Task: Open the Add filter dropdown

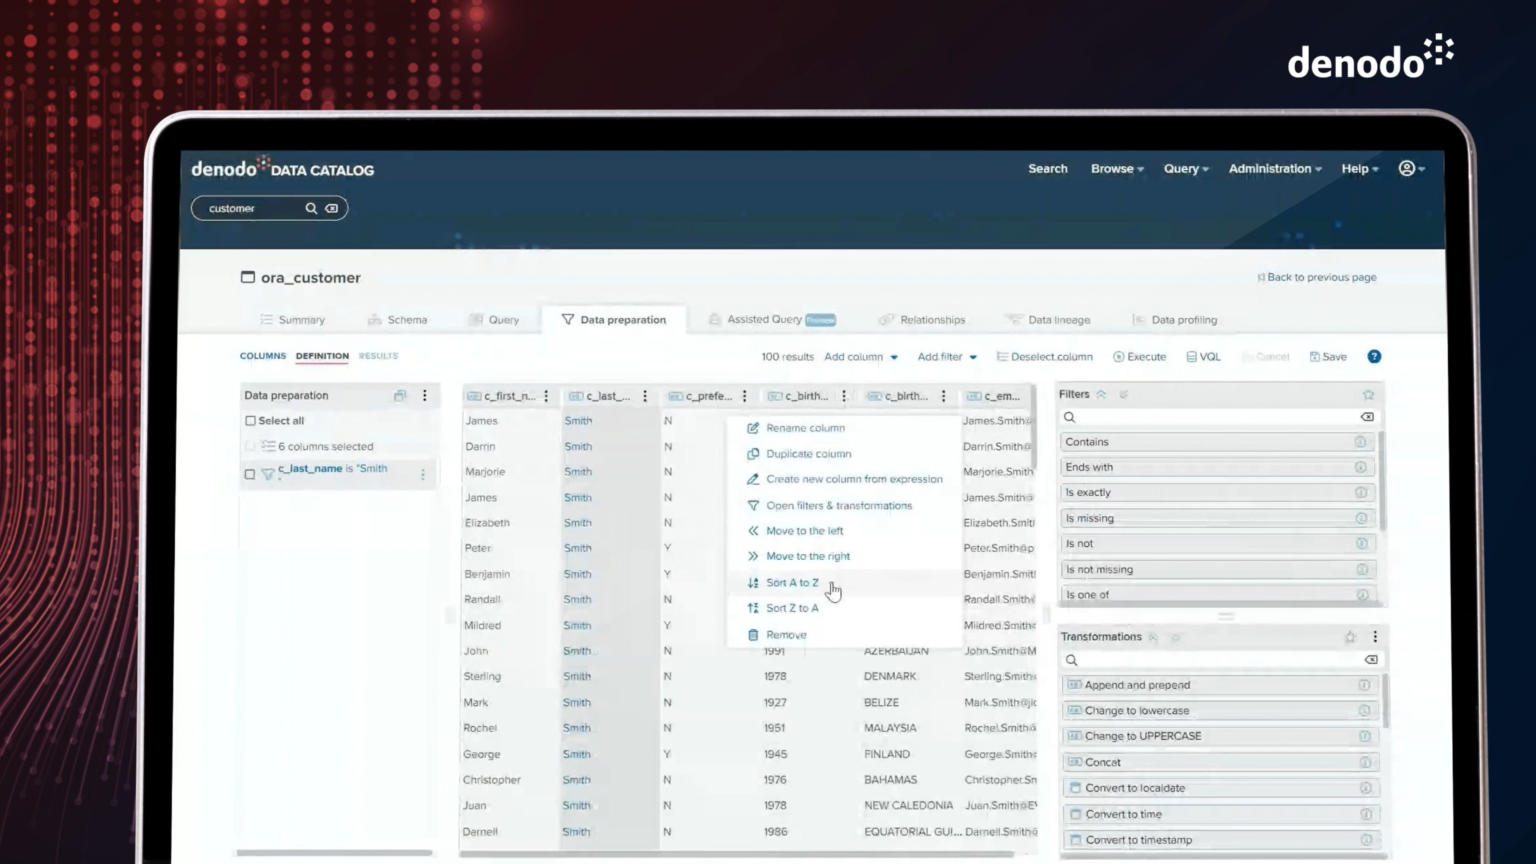Action: [945, 356]
